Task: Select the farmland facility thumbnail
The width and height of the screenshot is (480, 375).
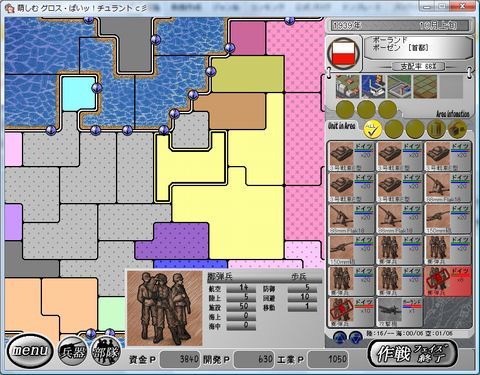Action: 425,87
